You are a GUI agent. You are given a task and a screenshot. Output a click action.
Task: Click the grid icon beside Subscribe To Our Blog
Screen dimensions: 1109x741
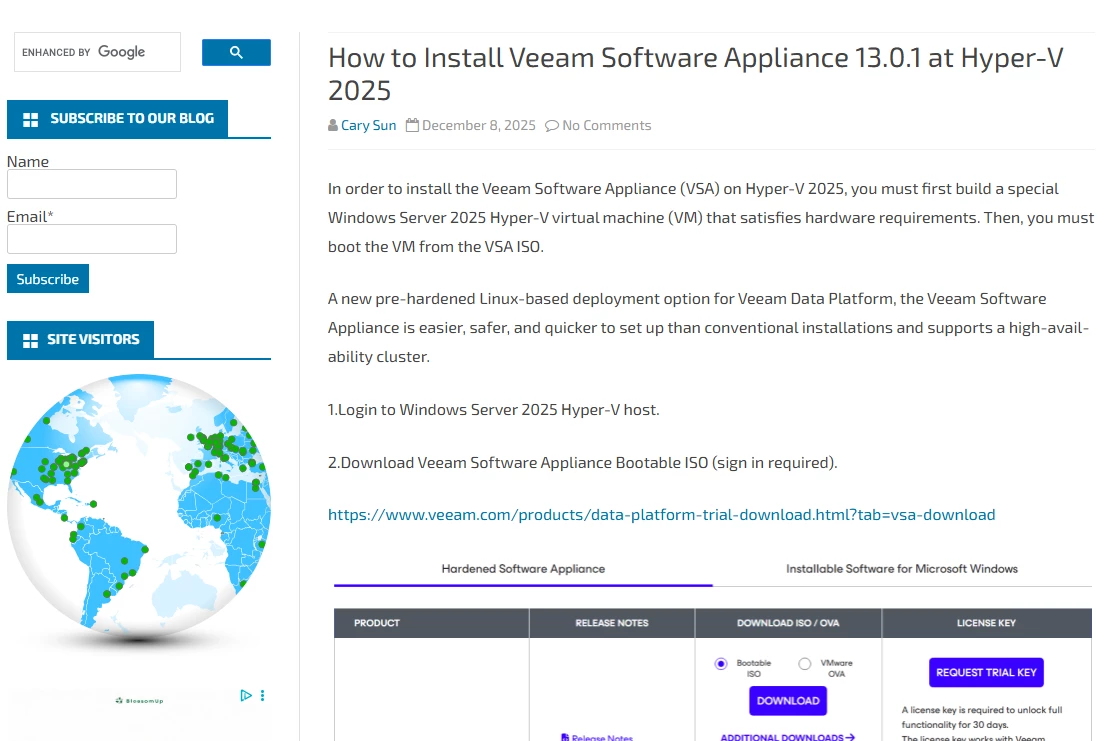tap(30, 119)
